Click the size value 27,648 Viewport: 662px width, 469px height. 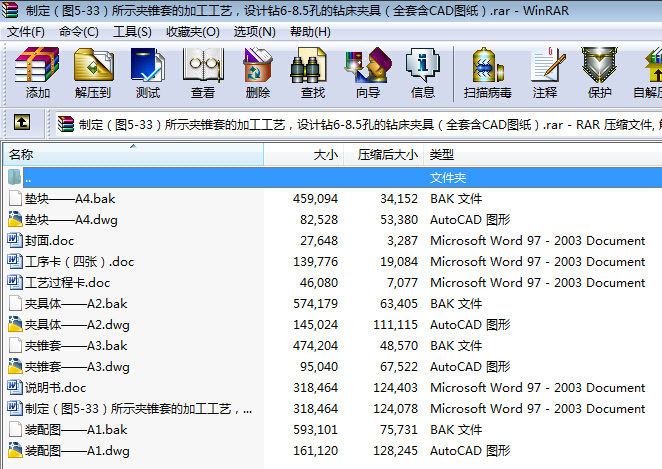(x=319, y=241)
